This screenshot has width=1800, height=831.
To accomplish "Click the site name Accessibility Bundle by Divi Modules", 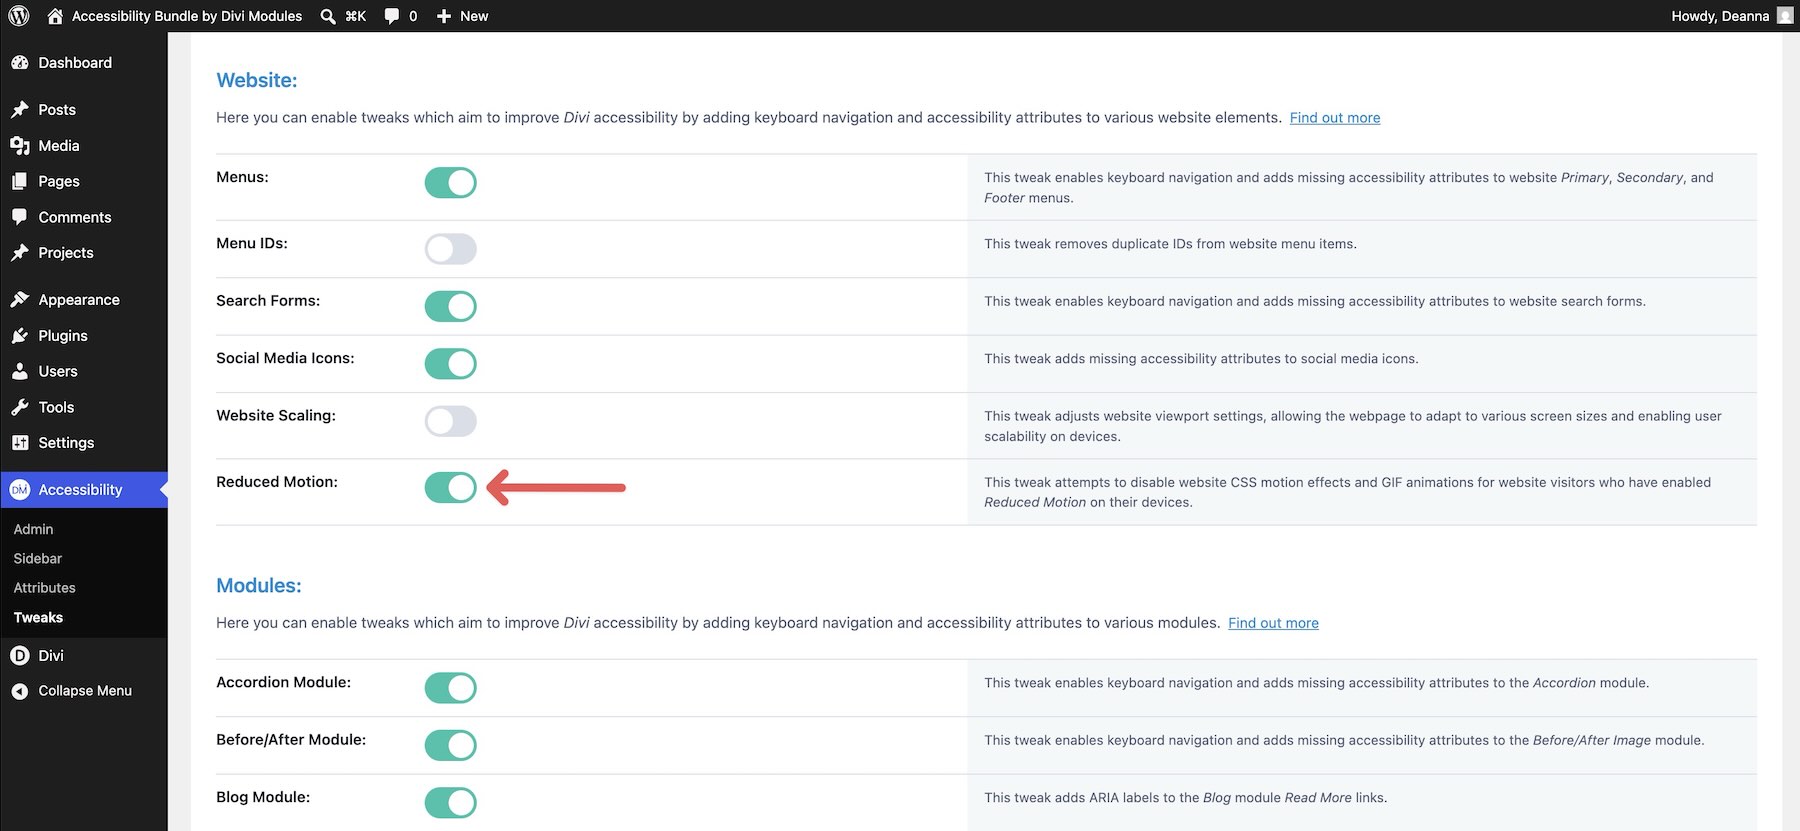I will (187, 16).
